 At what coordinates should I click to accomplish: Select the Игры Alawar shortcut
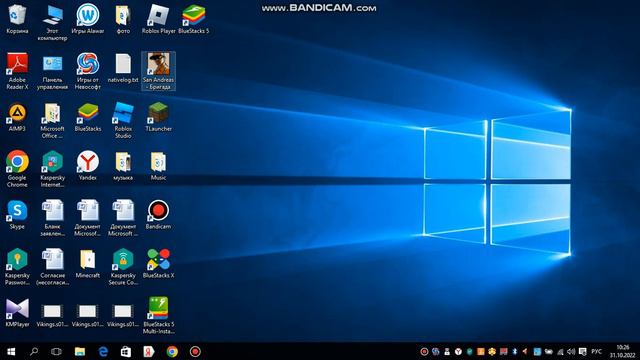(88, 20)
